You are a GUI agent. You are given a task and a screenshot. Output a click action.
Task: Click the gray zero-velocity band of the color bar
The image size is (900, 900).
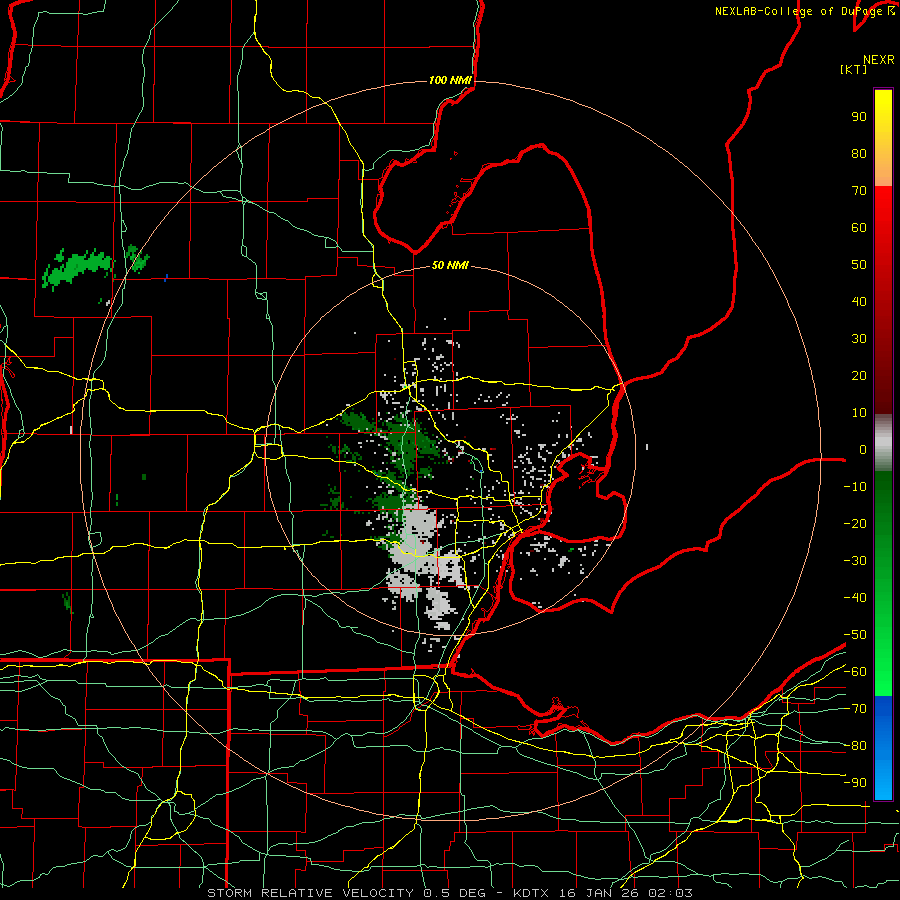883,442
